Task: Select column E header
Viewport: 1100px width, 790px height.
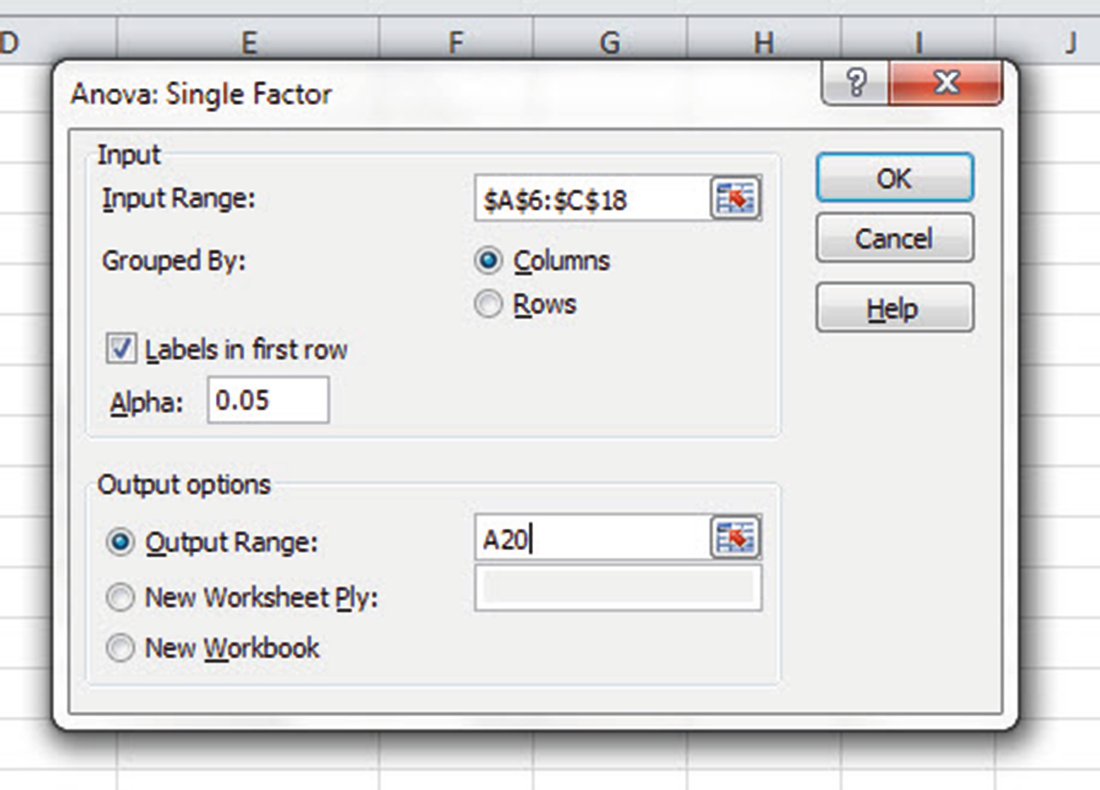Action: click(248, 42)
